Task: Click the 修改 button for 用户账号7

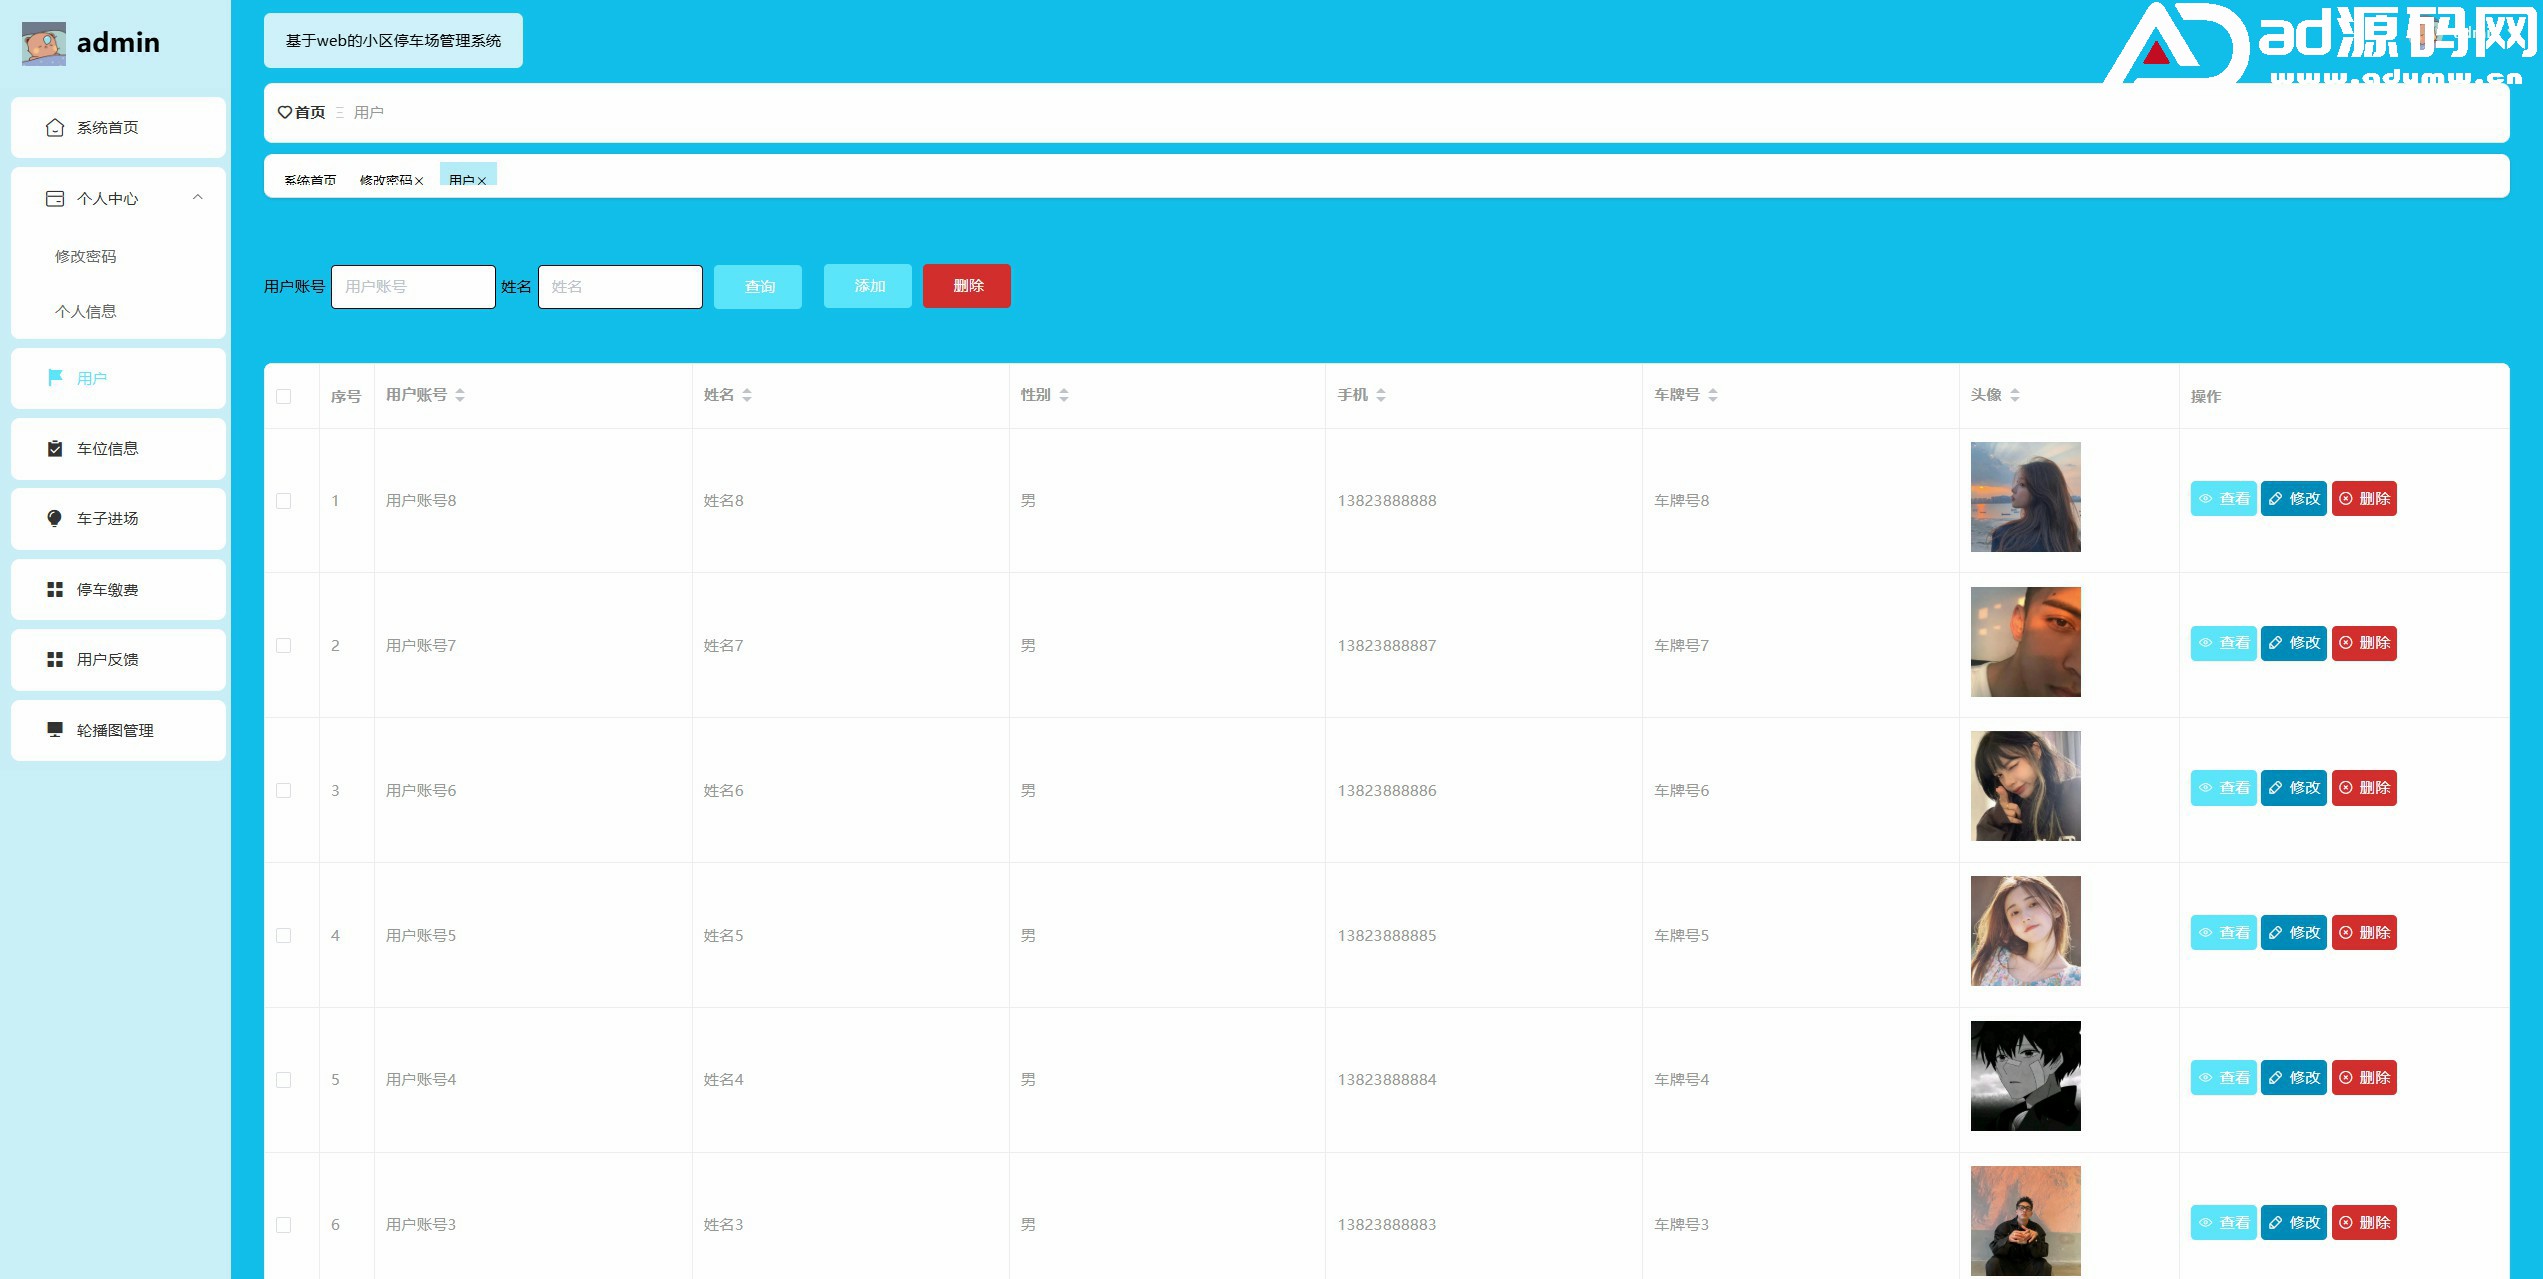Action: (x=2294, y=643)
